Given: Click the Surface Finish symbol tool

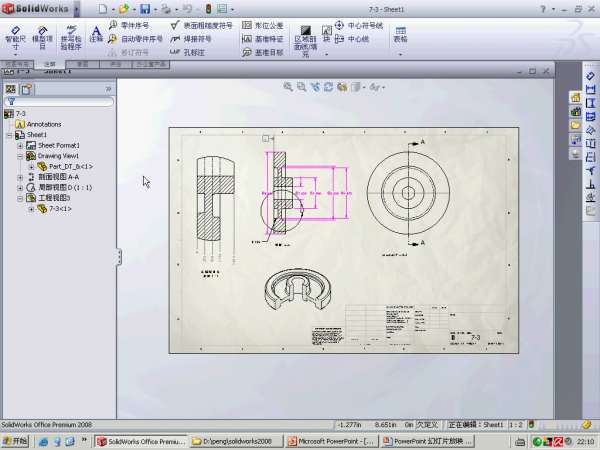Looking at the screenshot, I should pos(201,25).
